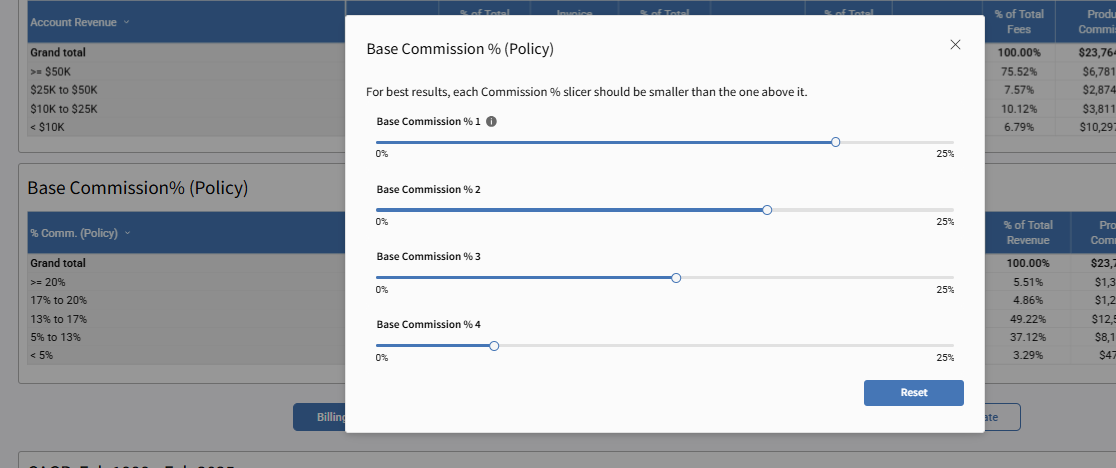Select the ">= 20%" commission row
This screenshot has height=468, width=1116.
(49, 283)
